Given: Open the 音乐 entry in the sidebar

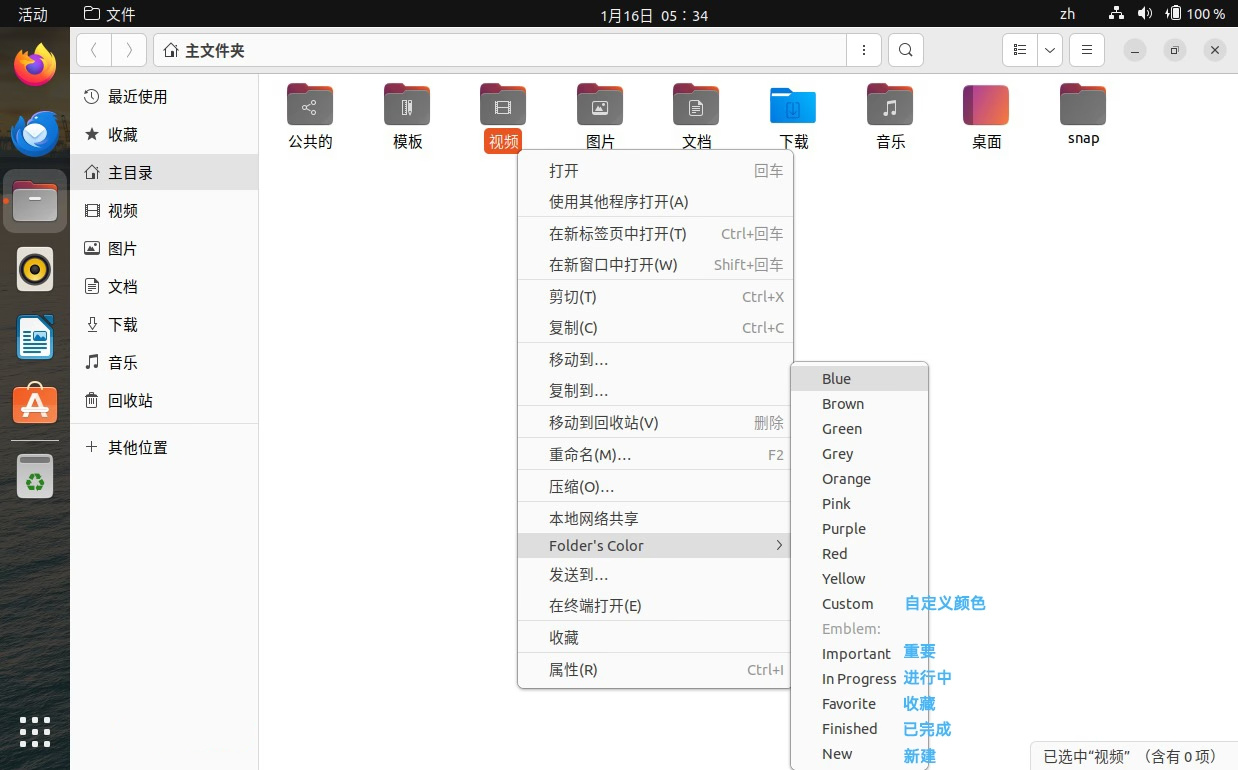Looking at the screenshot, I should [123, 362].
